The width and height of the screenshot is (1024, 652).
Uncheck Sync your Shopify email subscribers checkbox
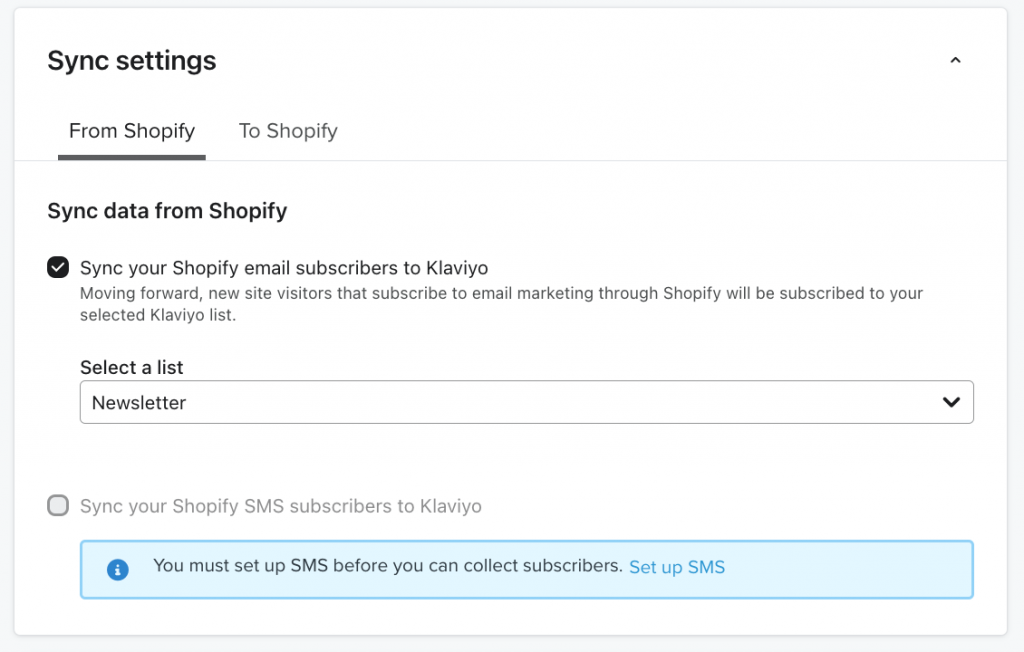[x=58, y=267]
